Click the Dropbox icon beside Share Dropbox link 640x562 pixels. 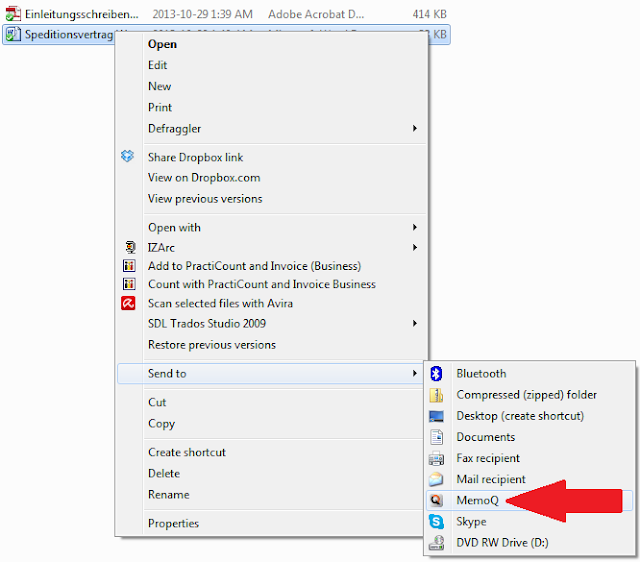[127, 156]
